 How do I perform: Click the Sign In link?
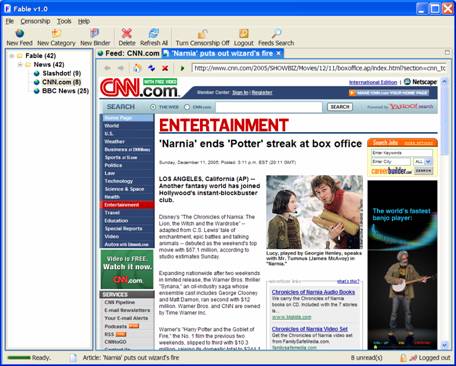[240, 92]
